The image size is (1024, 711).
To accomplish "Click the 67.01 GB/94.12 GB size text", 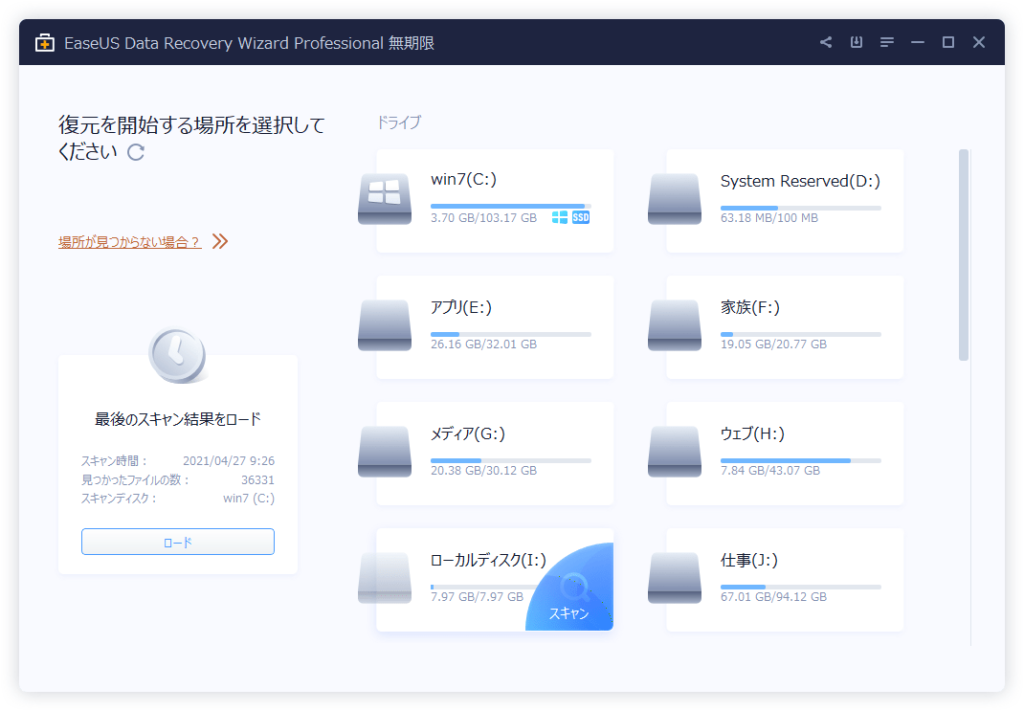I will [x=773, y=597].
